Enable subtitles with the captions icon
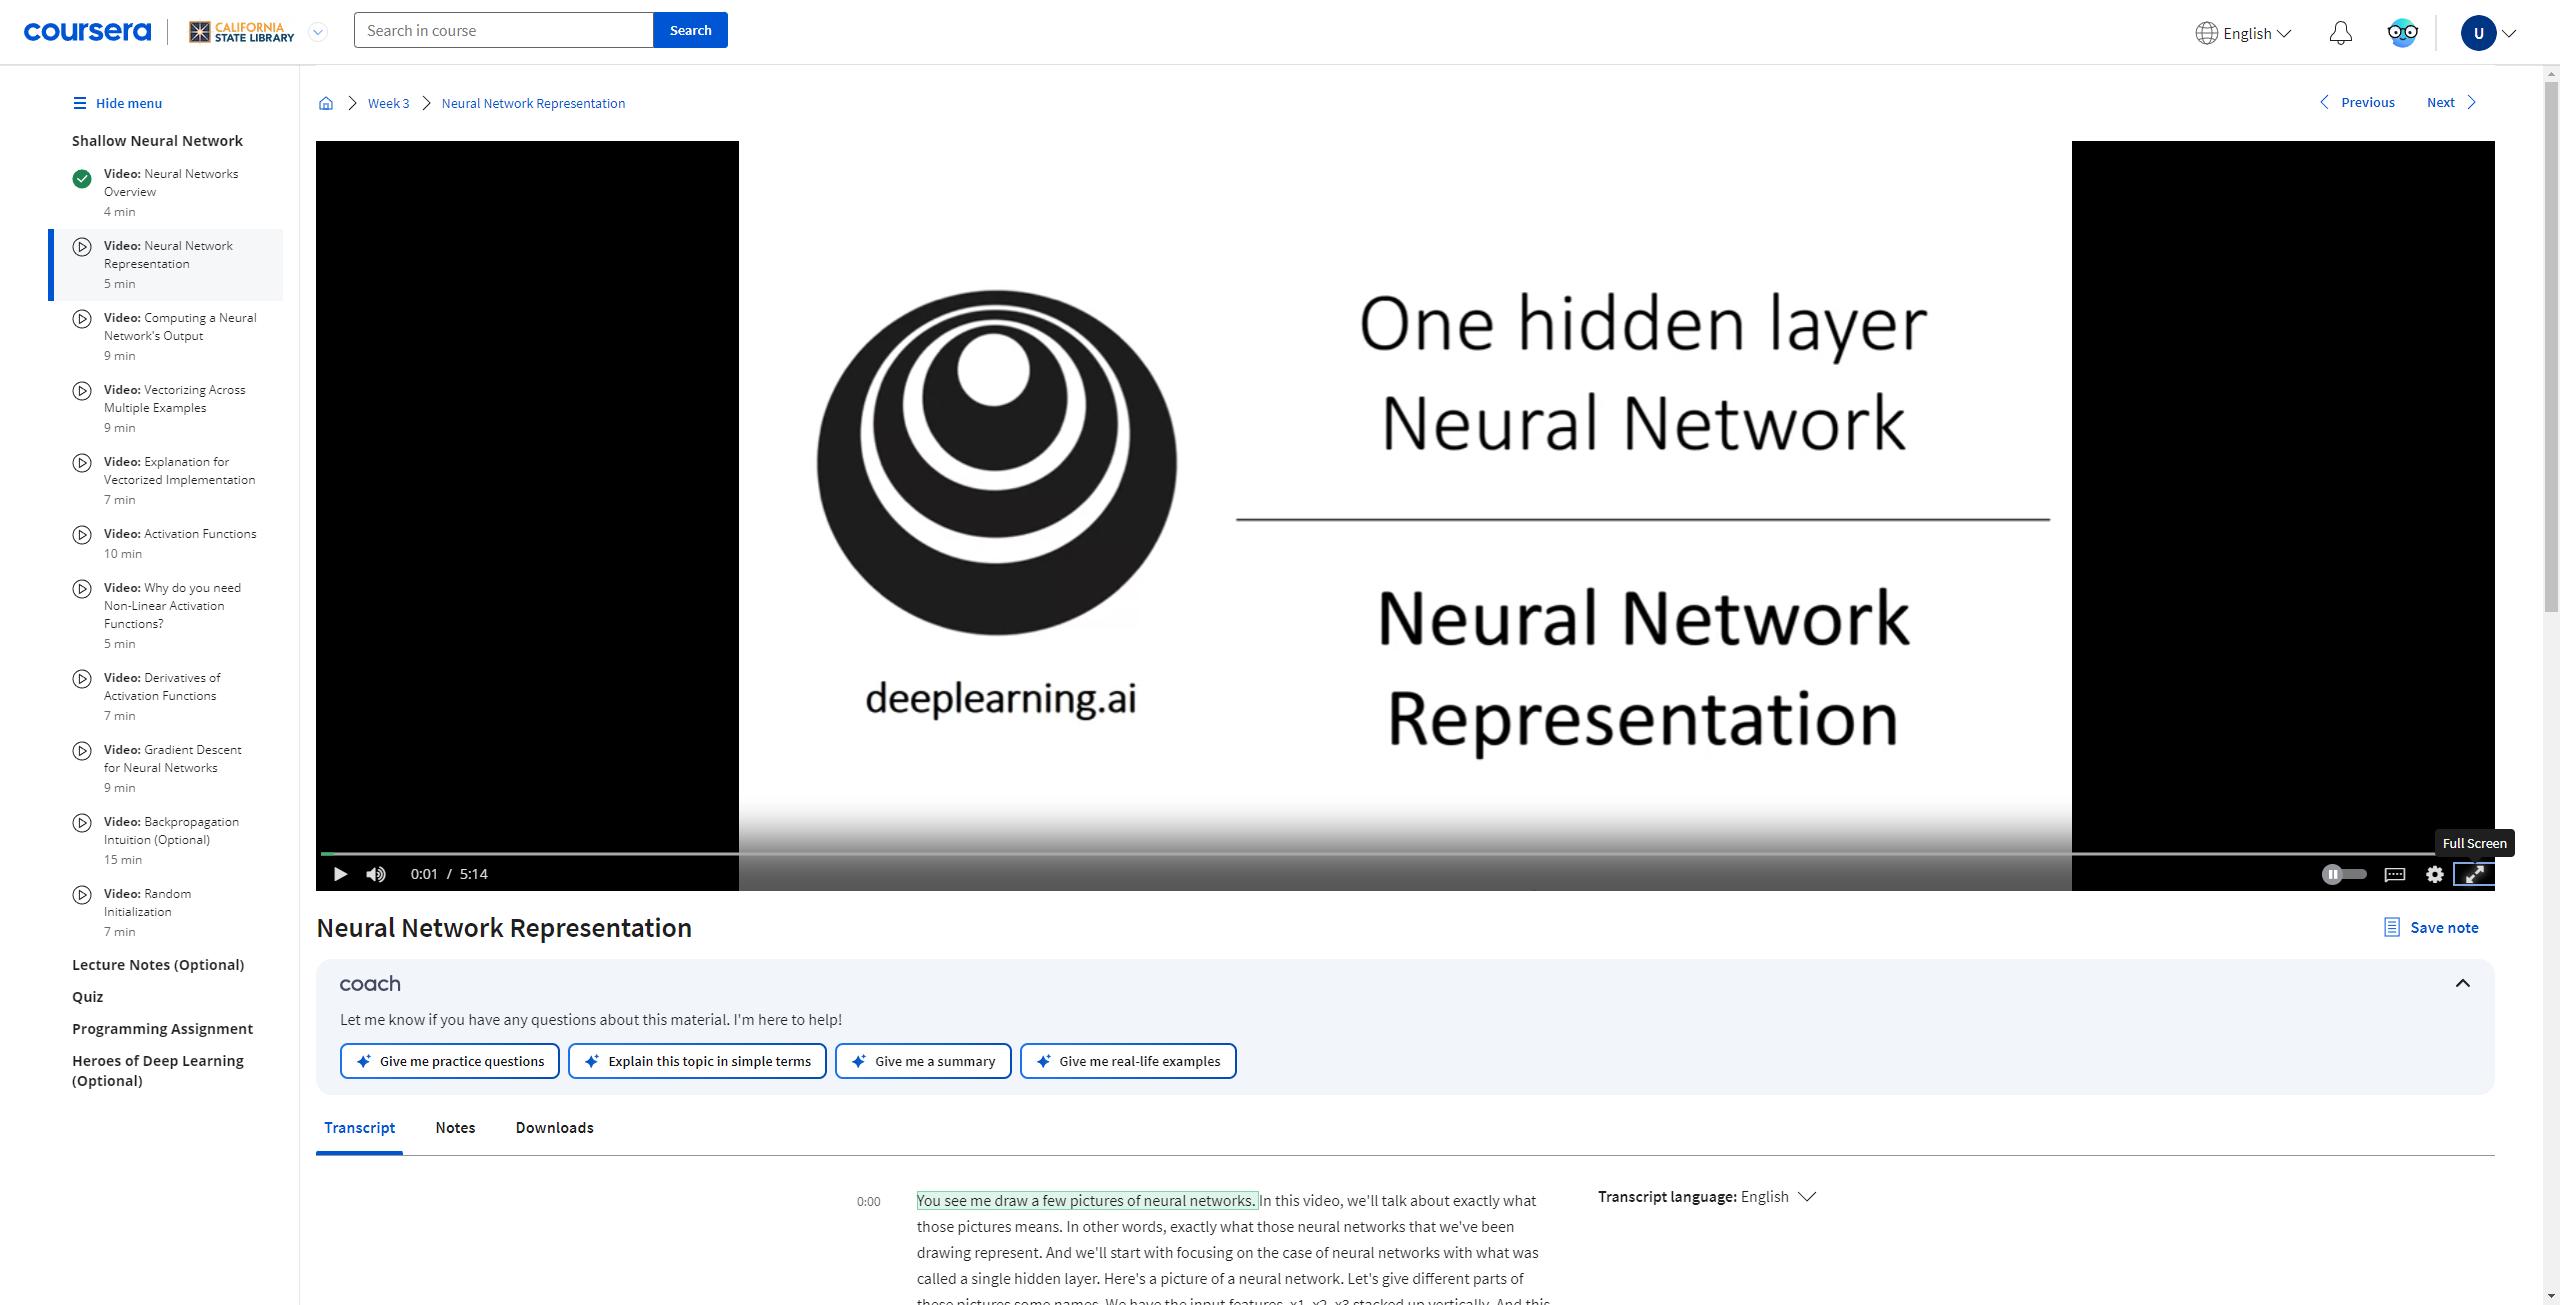Image resolution: width=2560 pixels, height=1305 pixels. tap(2394, 874)
